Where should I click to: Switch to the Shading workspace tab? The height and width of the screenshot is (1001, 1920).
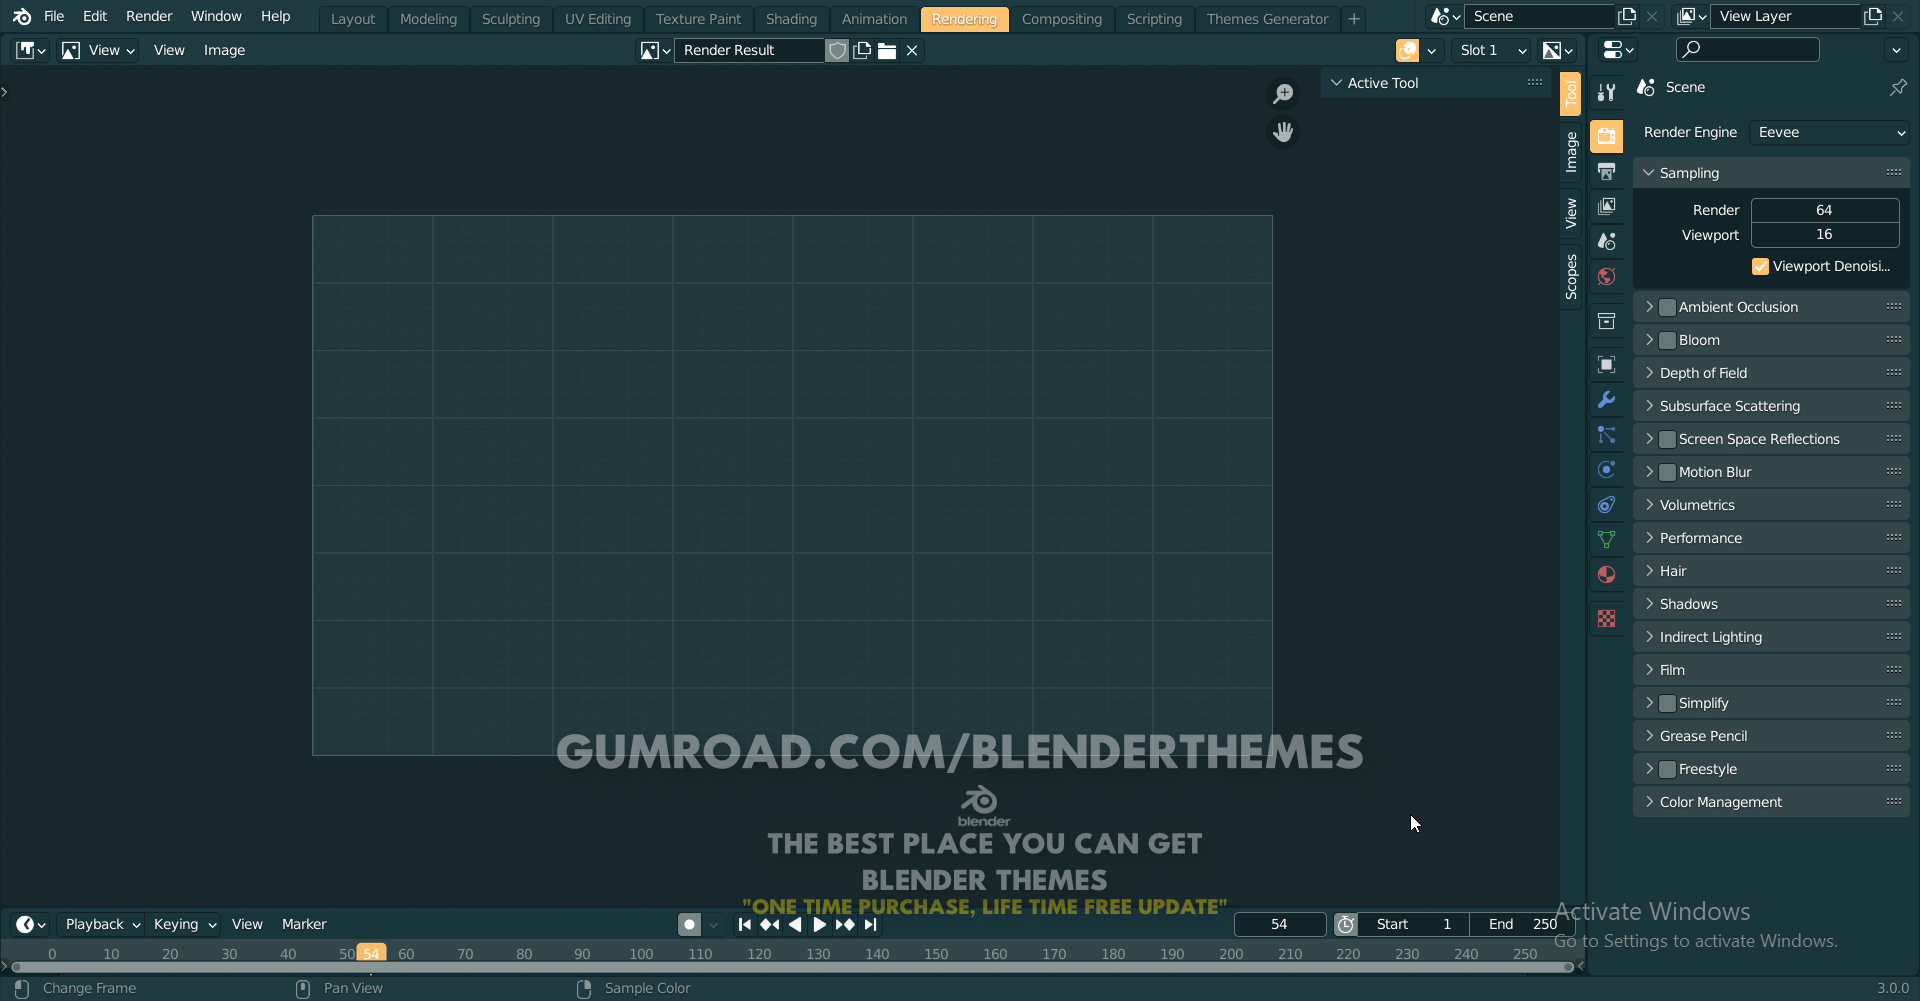[x=791, y=19]
